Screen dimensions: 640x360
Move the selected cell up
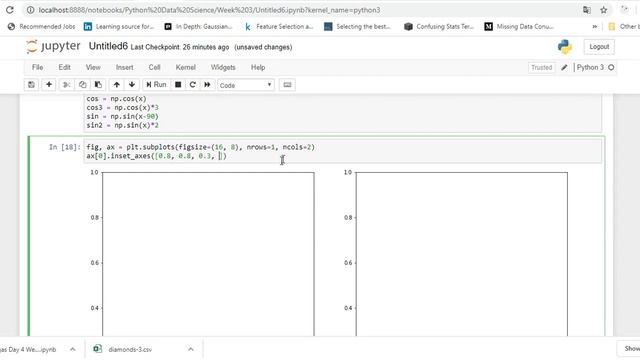pos(117,85)
